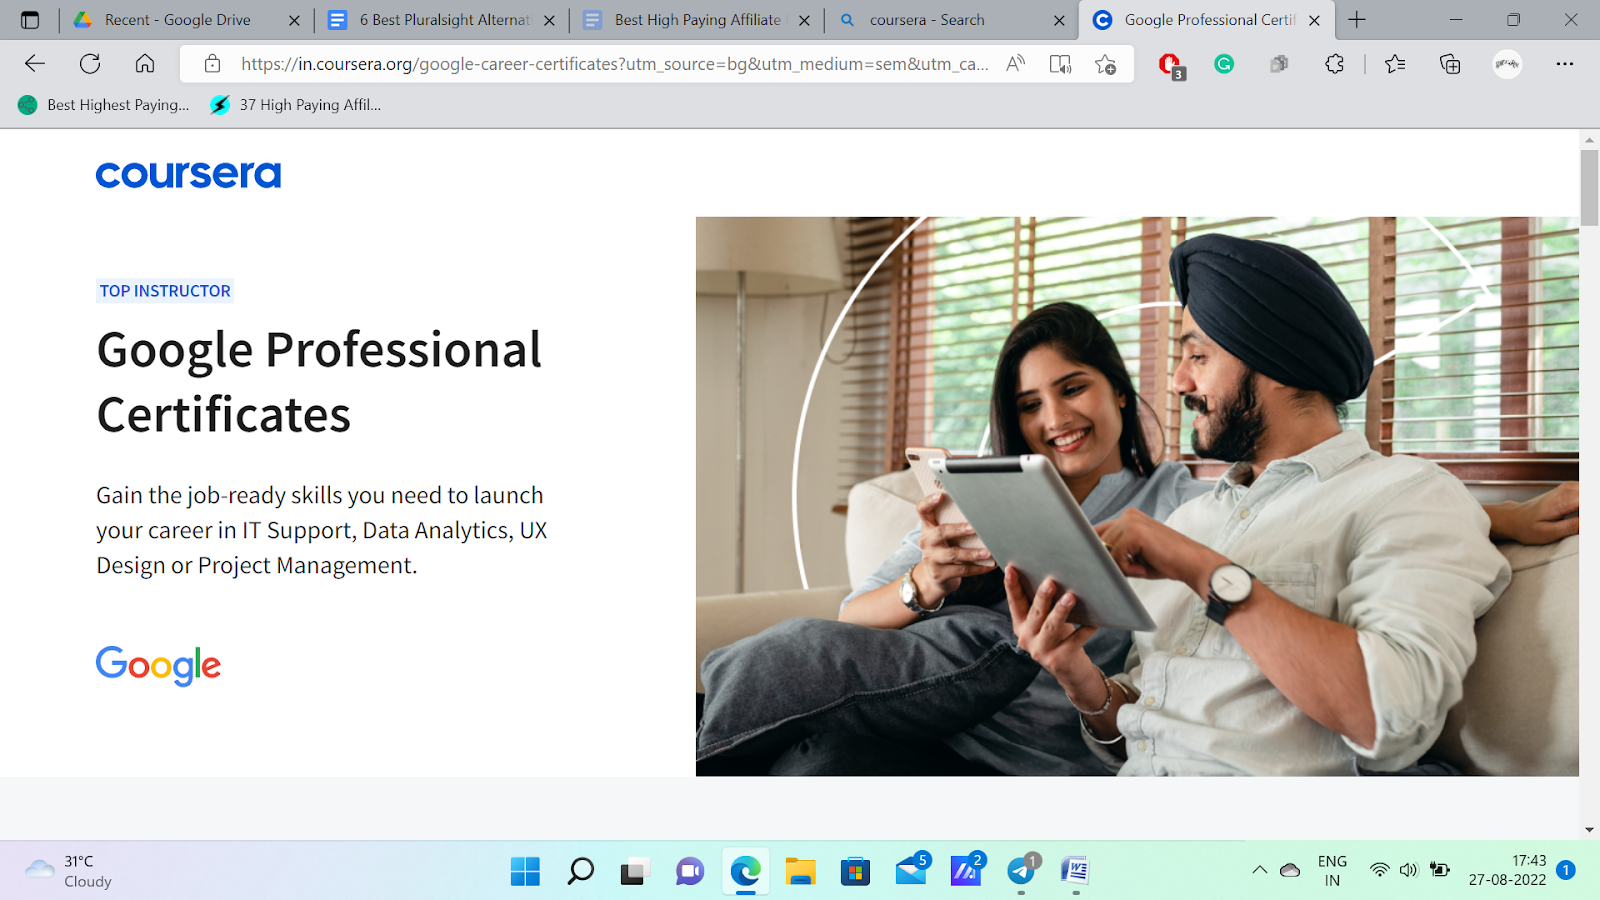Click the gray extension icon beside Grammarly
1600x900 pixels.
[1279, 64]
